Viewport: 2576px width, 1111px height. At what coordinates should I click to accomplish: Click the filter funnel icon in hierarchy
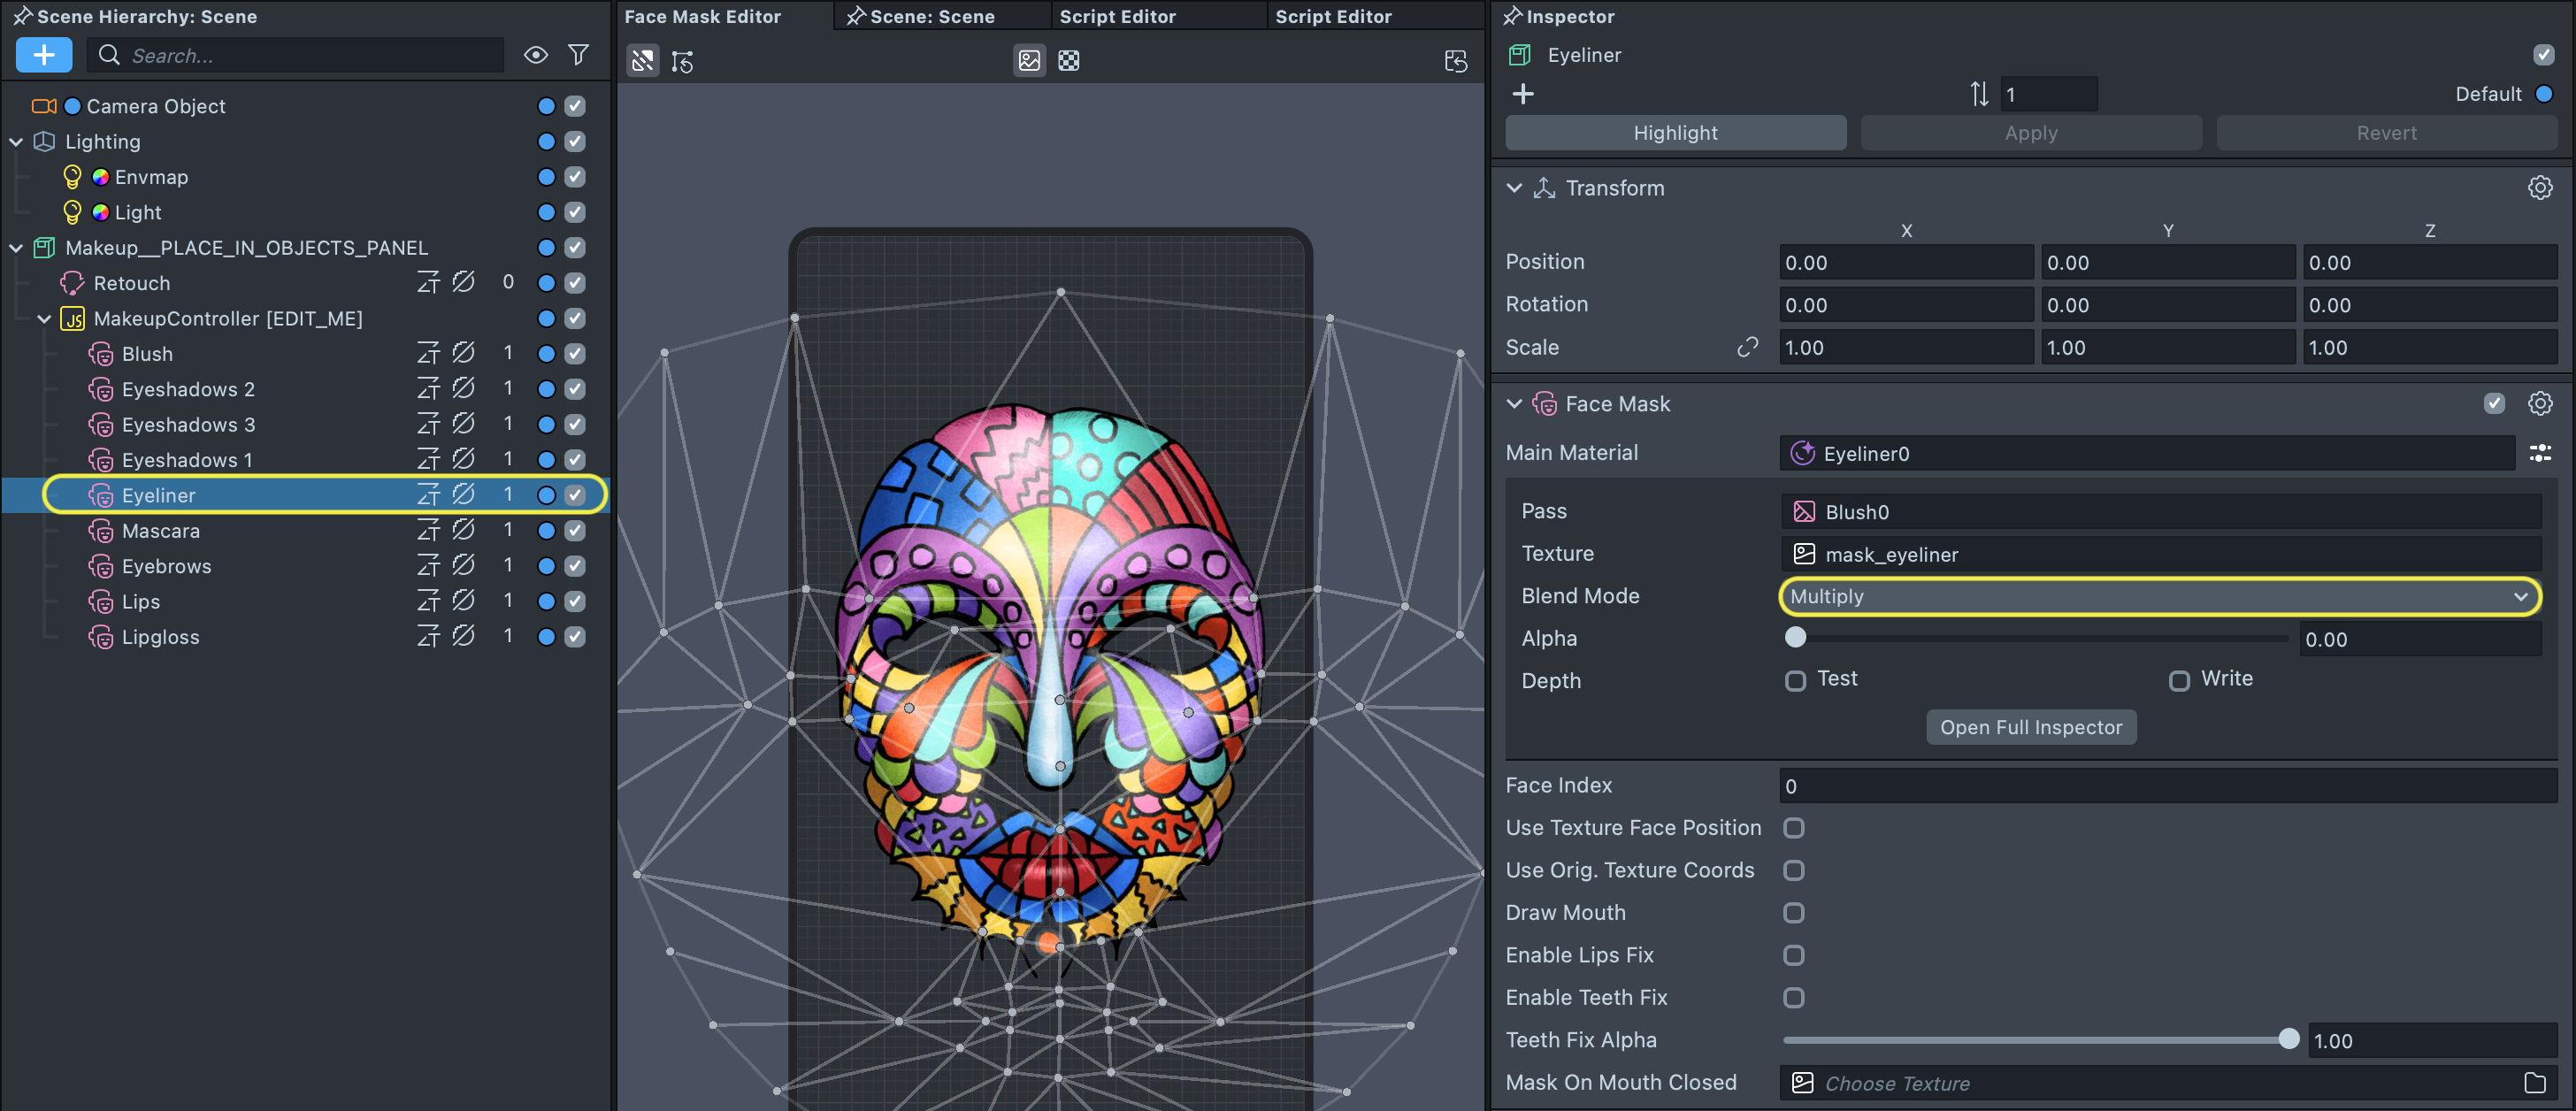pyautogui.click(x=578, y=55)
